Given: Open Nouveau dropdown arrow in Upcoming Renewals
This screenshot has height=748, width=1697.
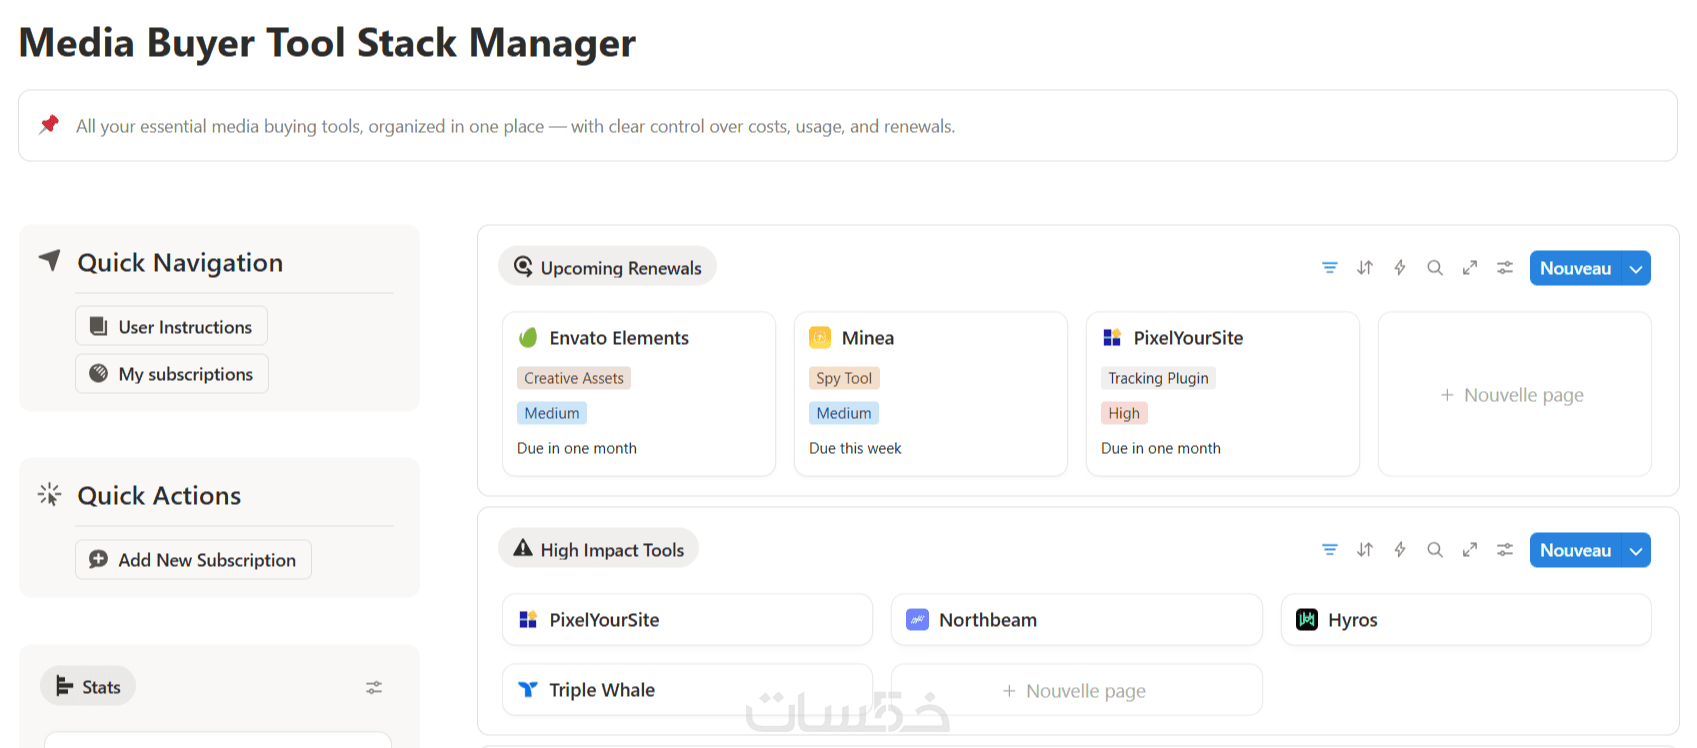Looking at the screenshot, I should [x=1636, y=268].
